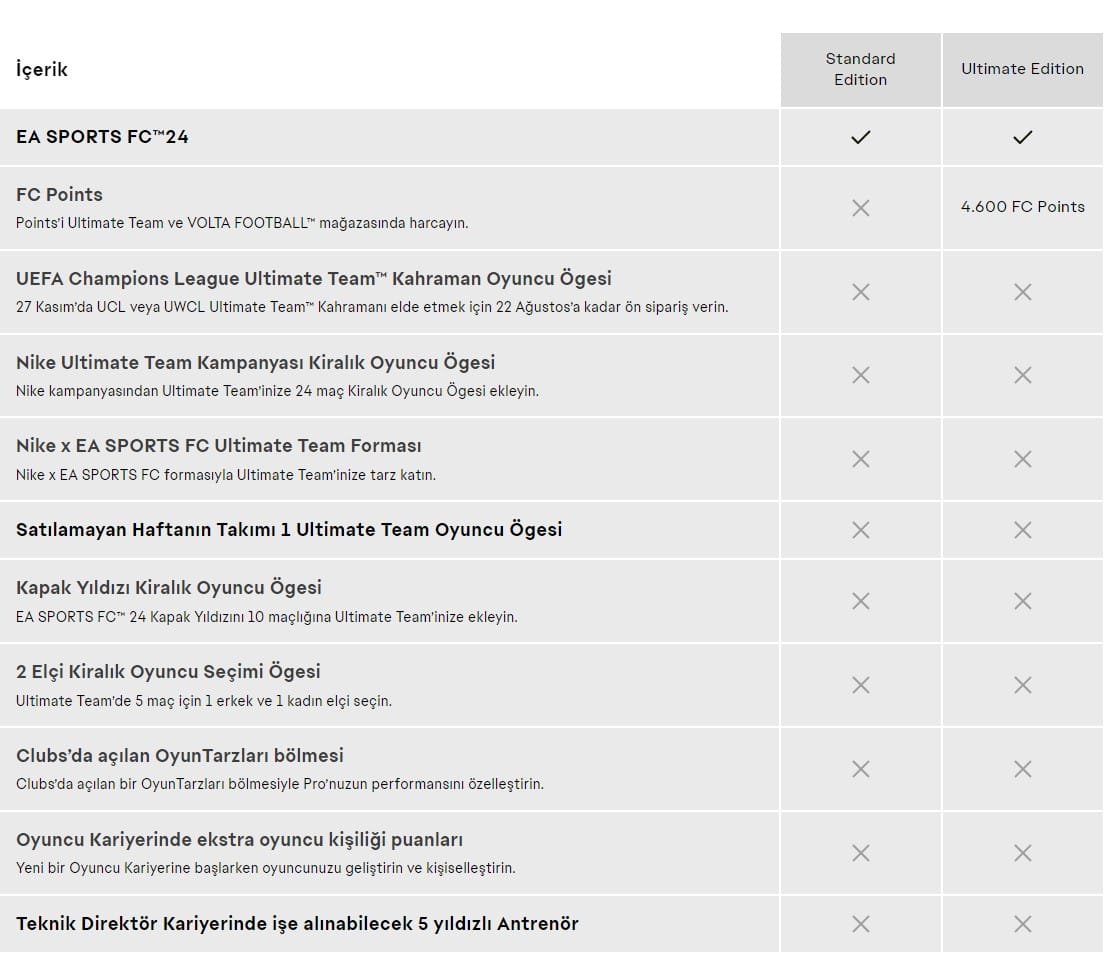This screenshot has width=1110, height=972.
Task: Click Teknik Direktör Kariyerinde 5 yıldızlı Antrenör title
Action: 297,924
